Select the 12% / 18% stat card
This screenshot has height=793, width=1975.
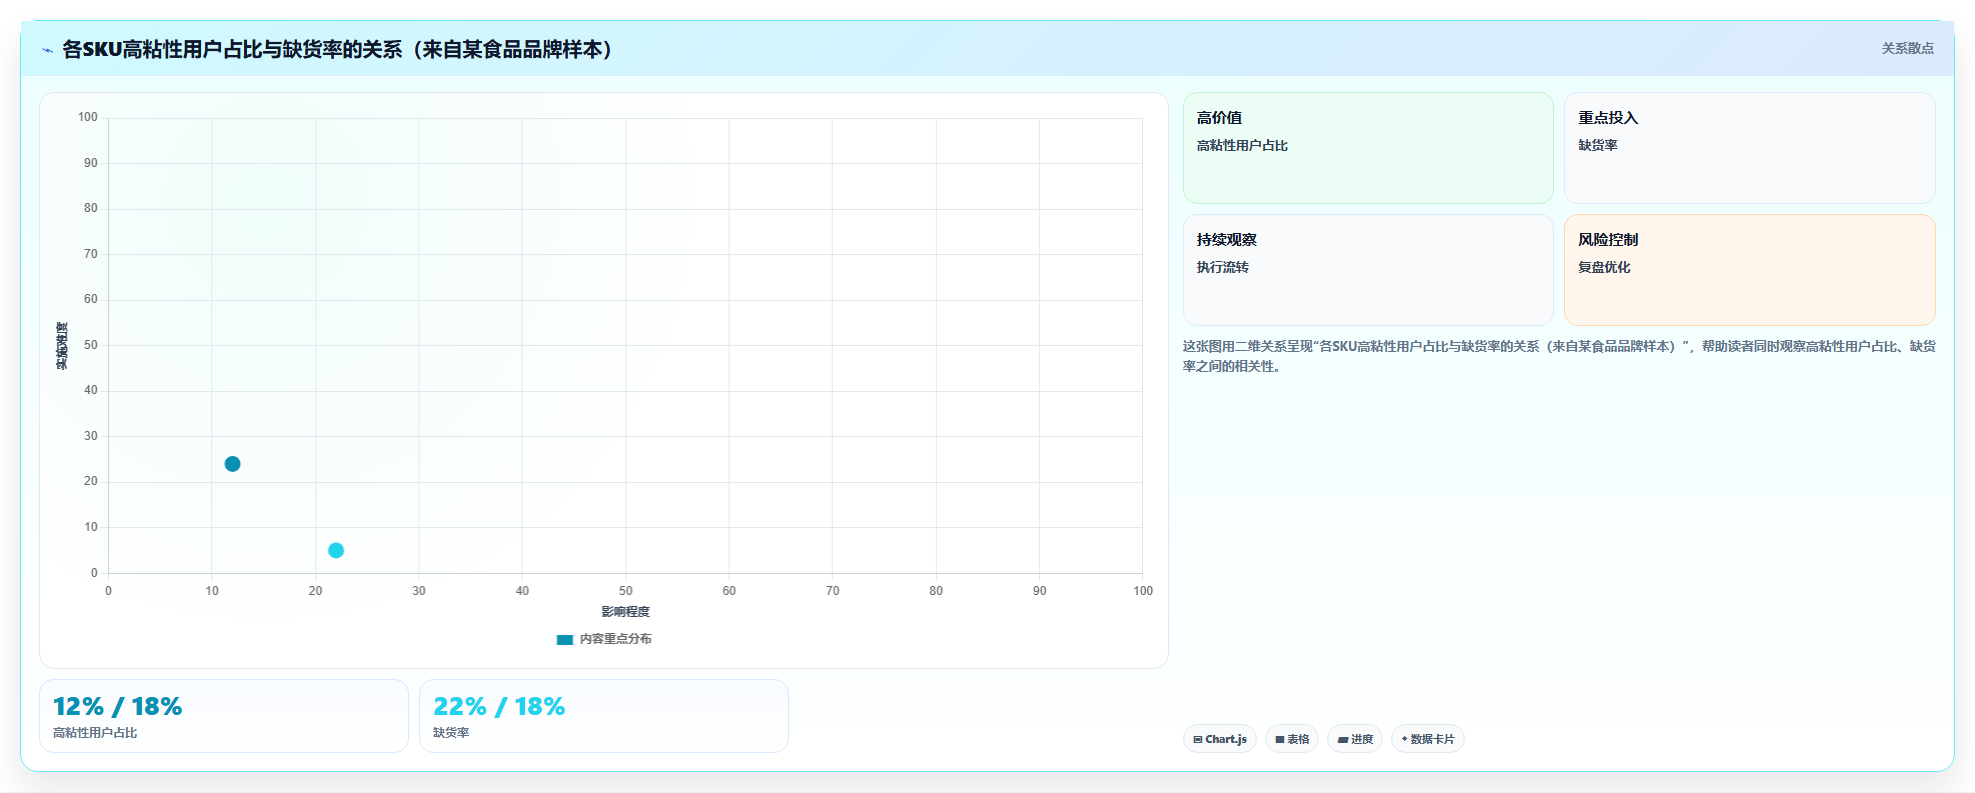(224, 716)
